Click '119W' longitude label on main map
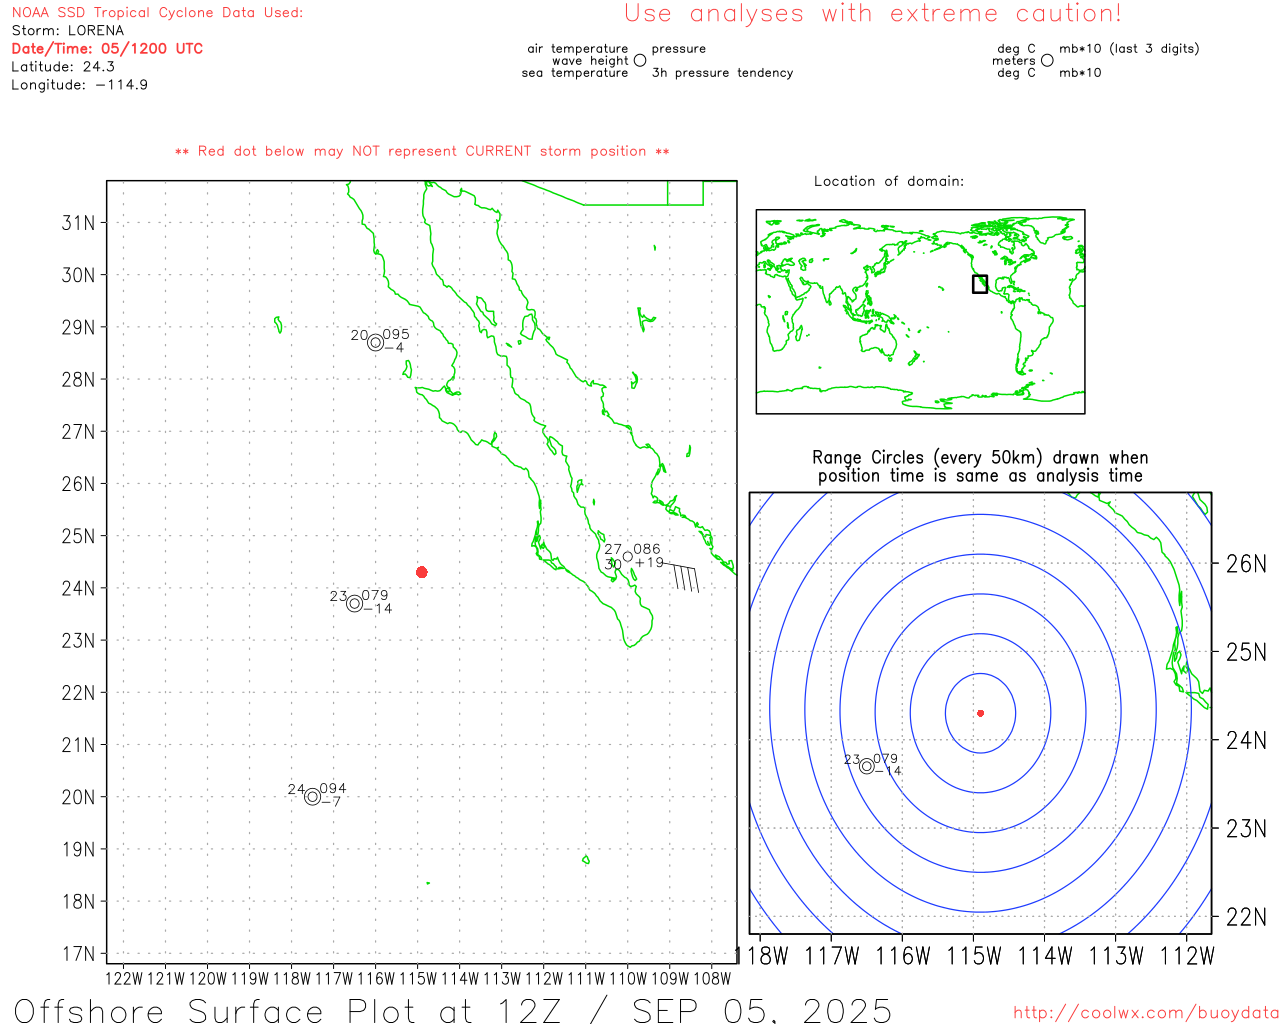Viewport: 1280px width, 1024px height. [250, 979]
